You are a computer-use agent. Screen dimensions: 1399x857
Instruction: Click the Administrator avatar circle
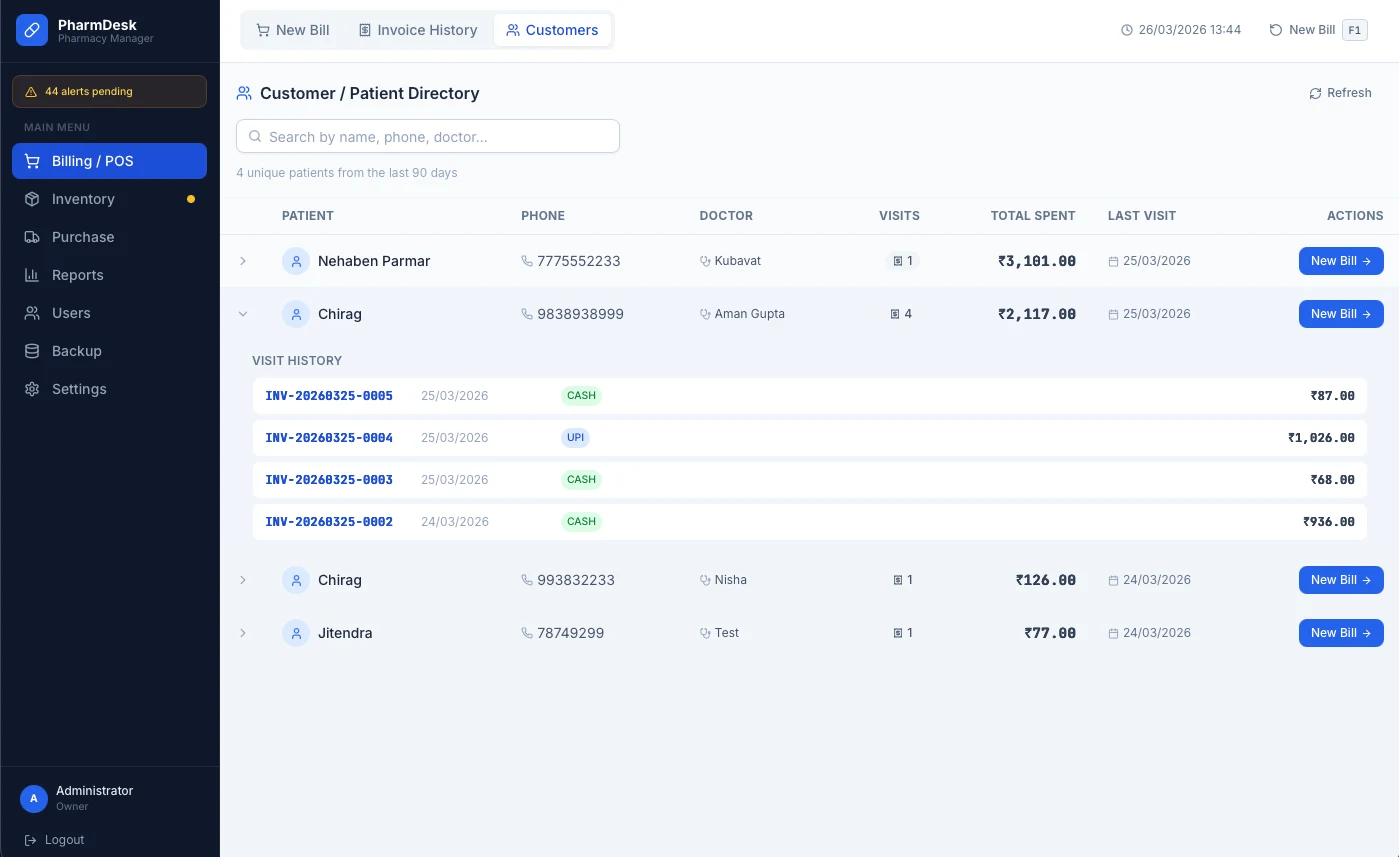(34, 798)
